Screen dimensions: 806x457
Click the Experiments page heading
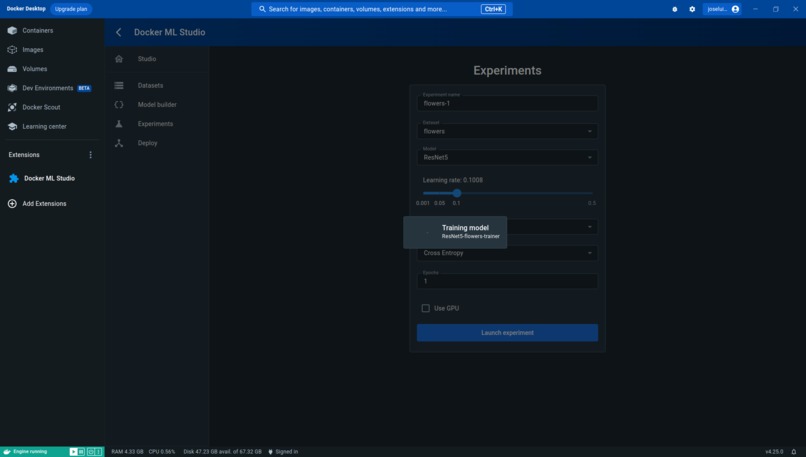[507, 70]
